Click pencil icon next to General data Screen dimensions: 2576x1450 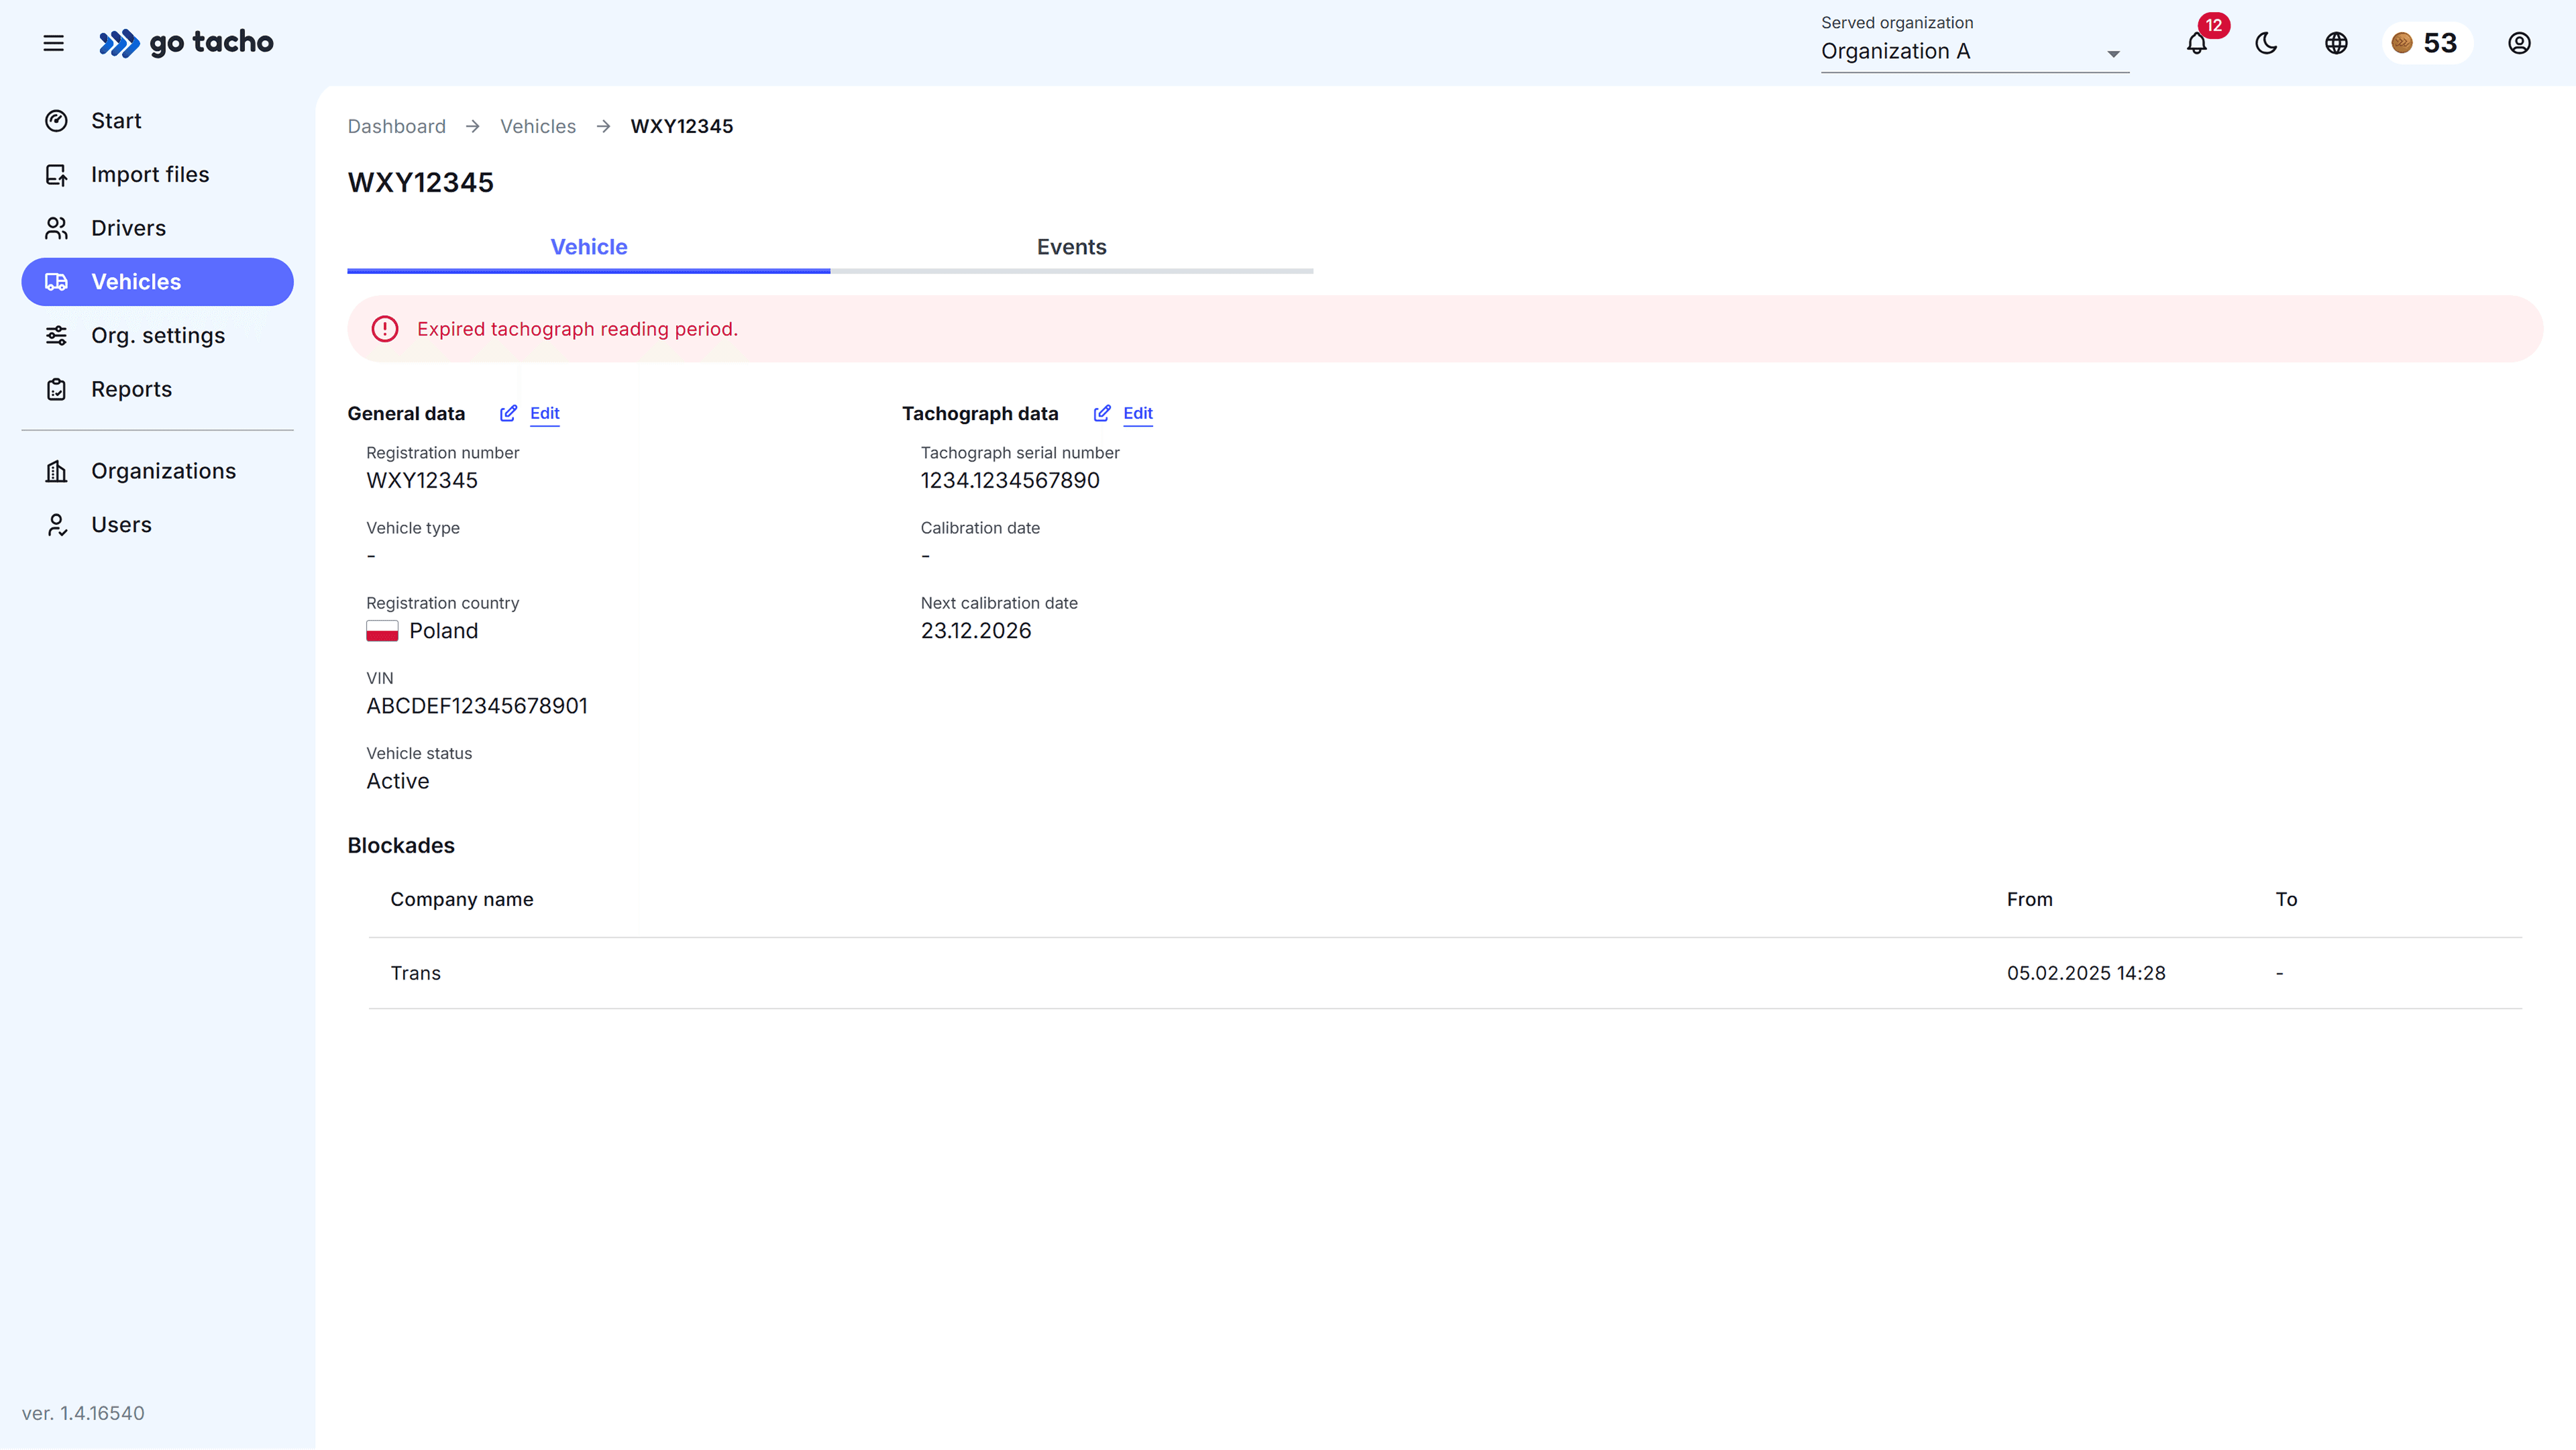(x=508, y=413)
